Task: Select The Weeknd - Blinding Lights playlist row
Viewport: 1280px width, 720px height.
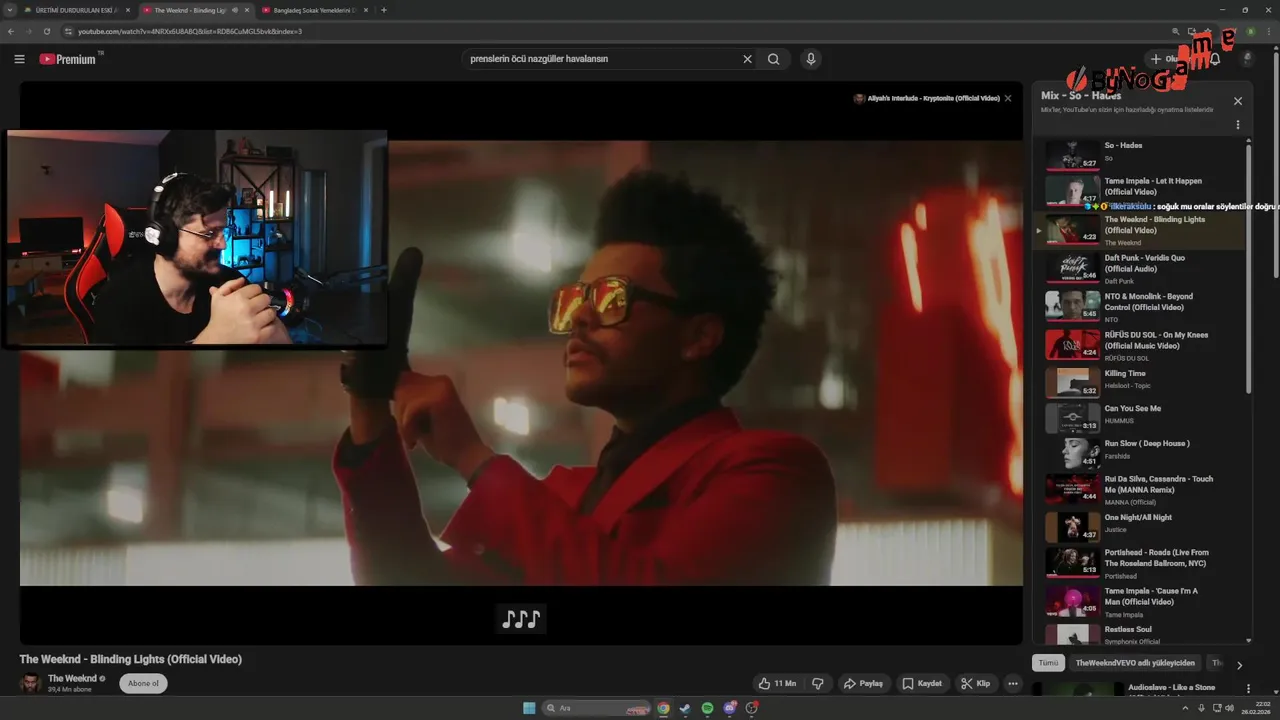Action: click(x=1139, y=230)
